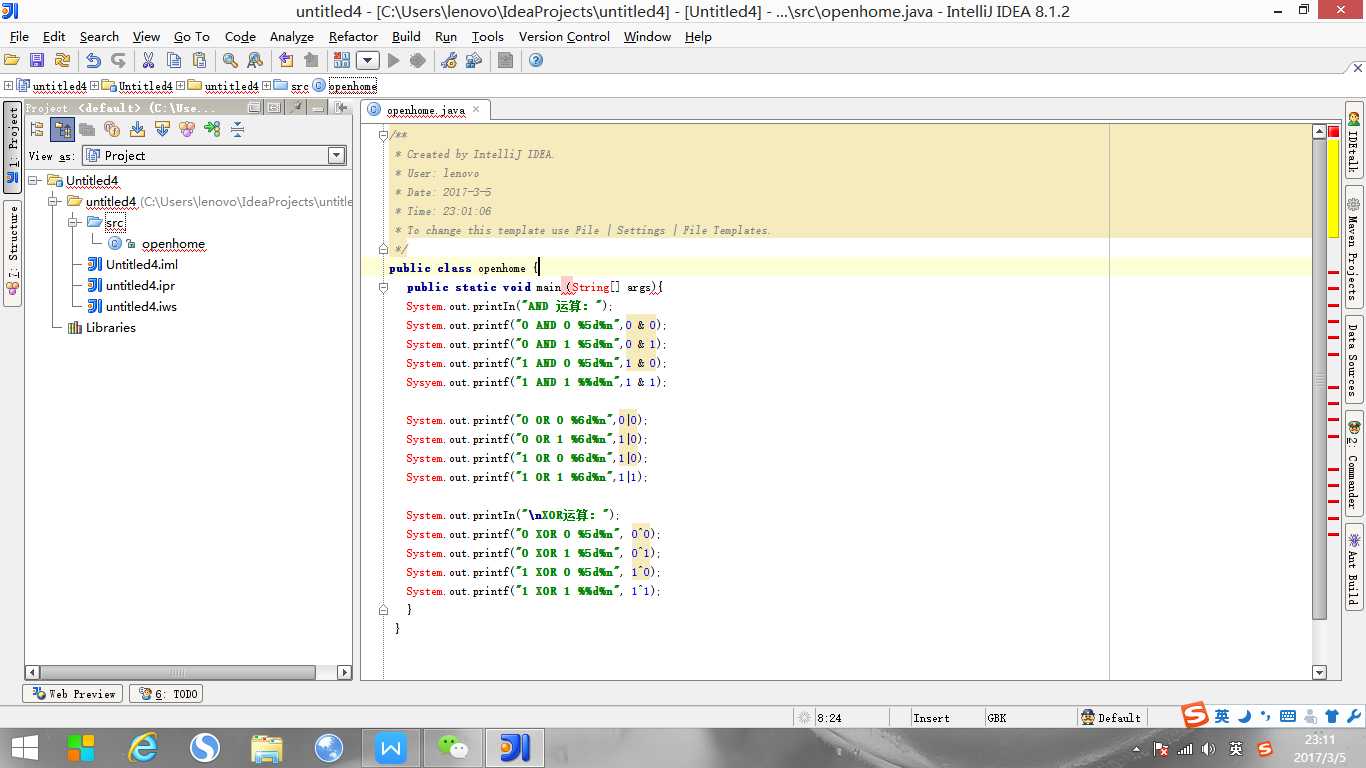The width and height of the screenshot is (1366, 768).
Task: Click the Make Project binary icon
Action: [x=342, y=60]
